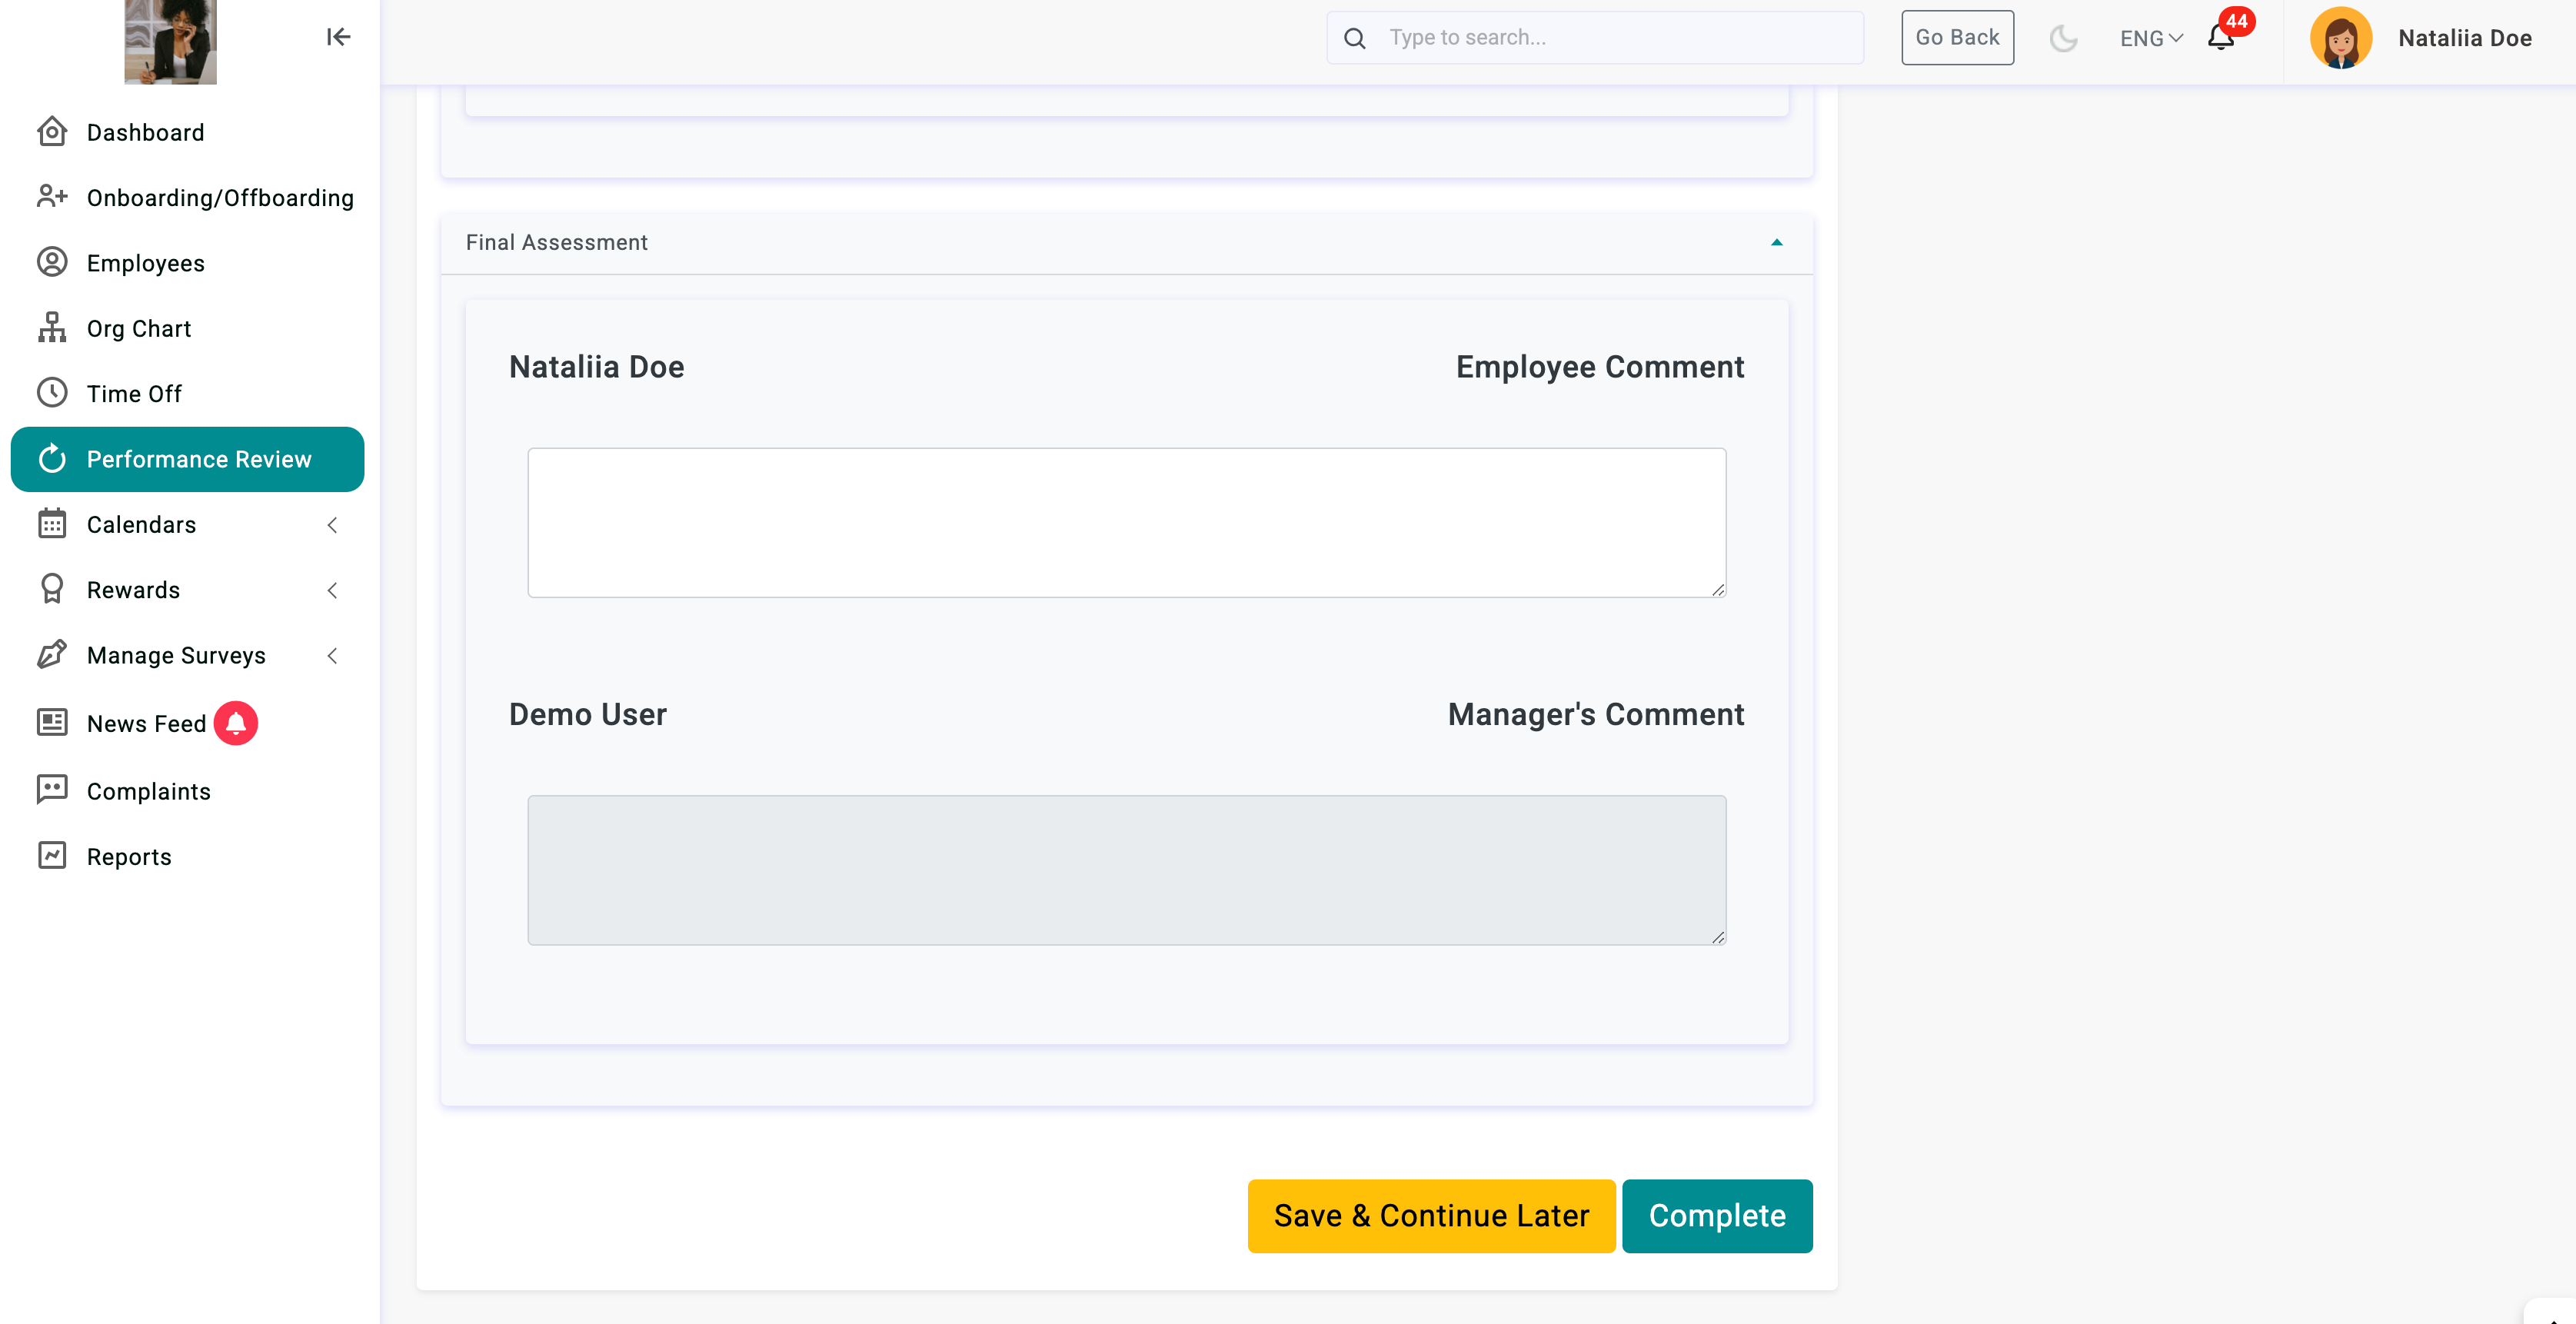
Task: Open Complaints menu item
Action: pyautogui.click(x=188, y=791)
